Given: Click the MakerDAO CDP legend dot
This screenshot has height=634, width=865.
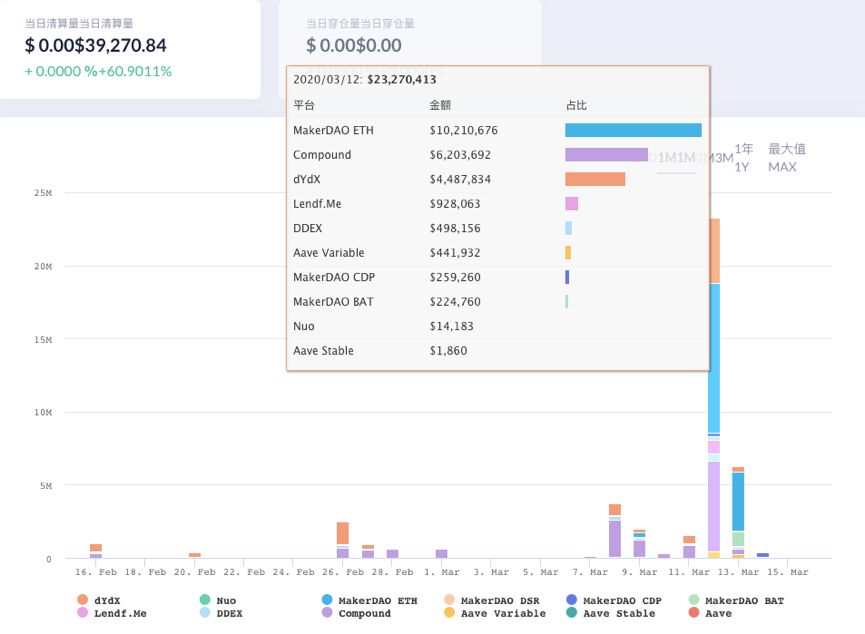Looking at the screenshot, I should coord(572,600).
